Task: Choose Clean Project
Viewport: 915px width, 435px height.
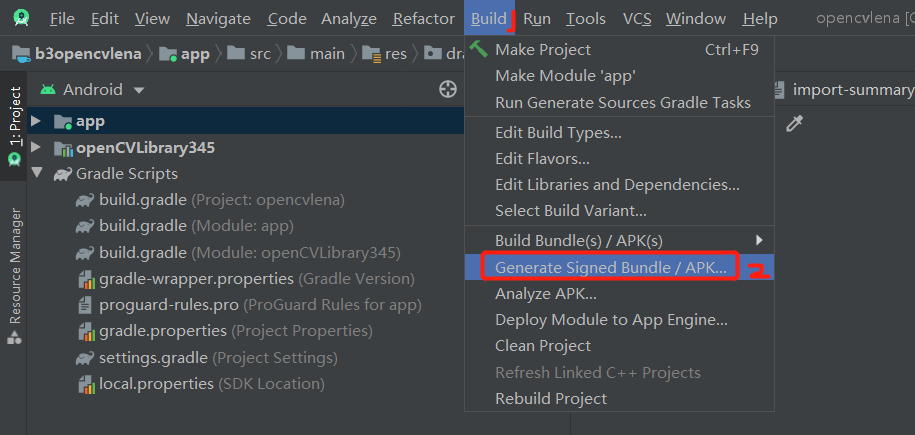Action: click(620, 346)
